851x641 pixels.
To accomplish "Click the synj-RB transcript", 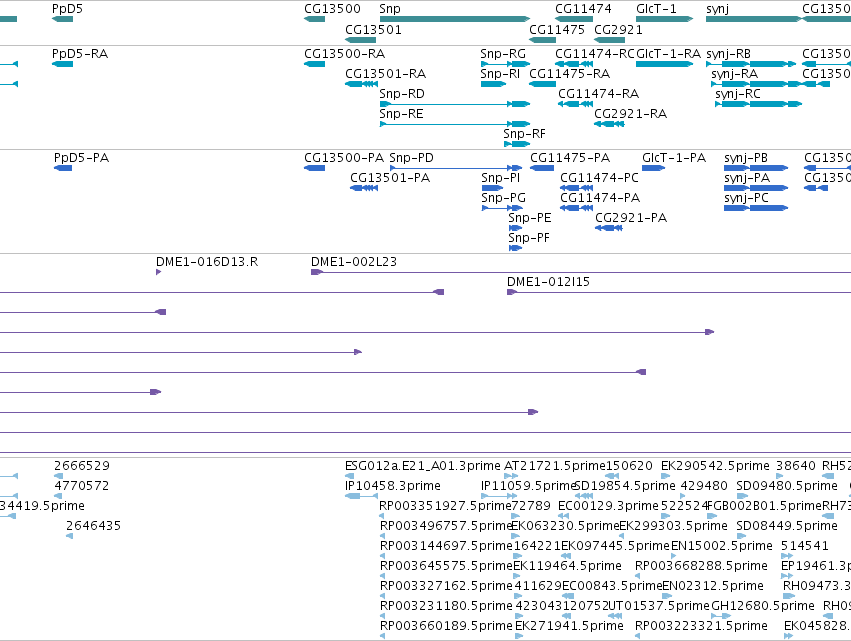I will [x=751, y=64].
